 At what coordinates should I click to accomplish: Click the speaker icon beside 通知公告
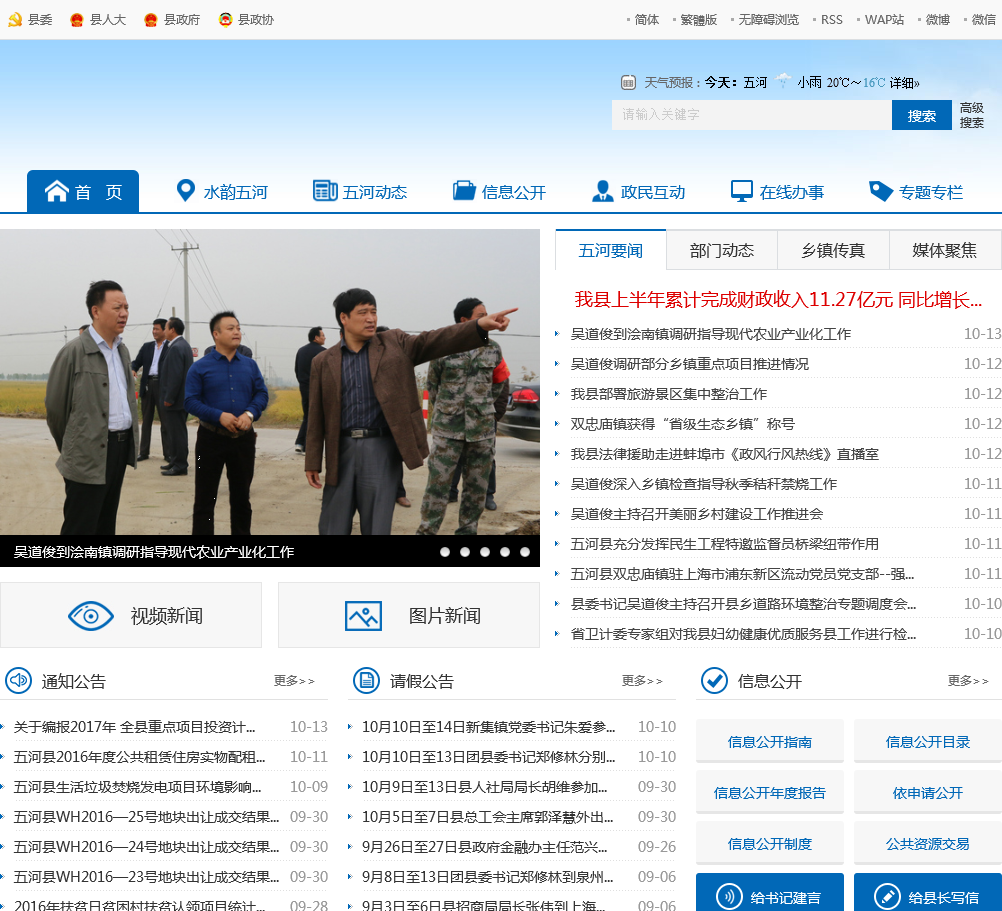pyautogui.click(x=19, y=680)
